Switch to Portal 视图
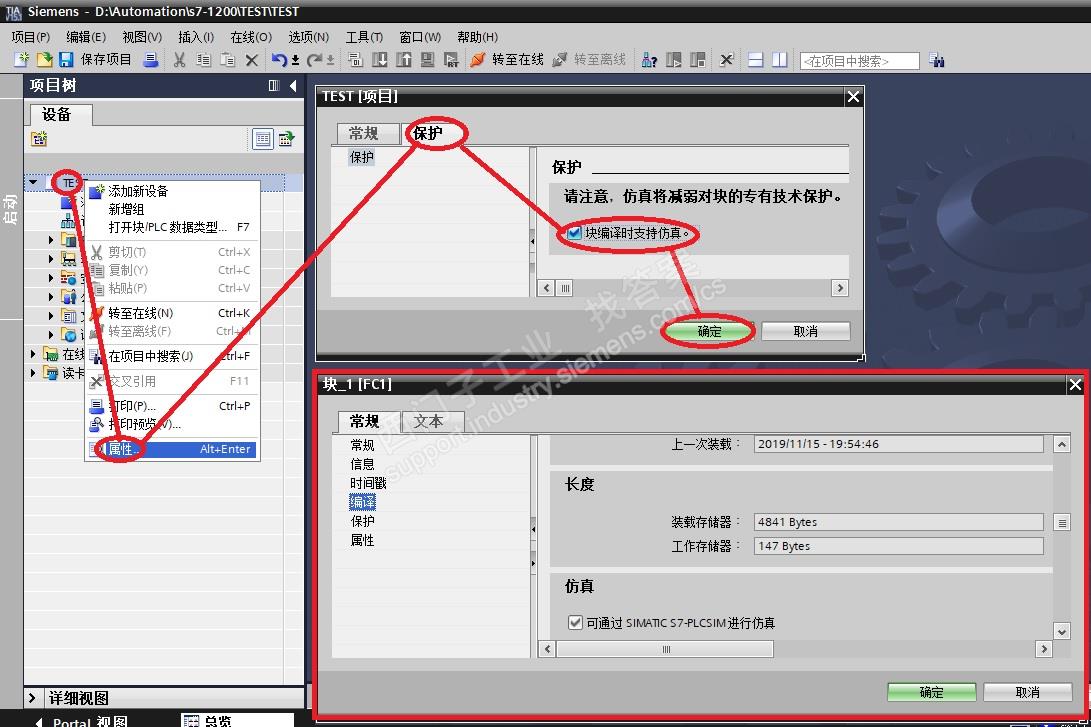Image resolution: width=1091 pixels, height=727 pixels. click(x=90, y=721)
